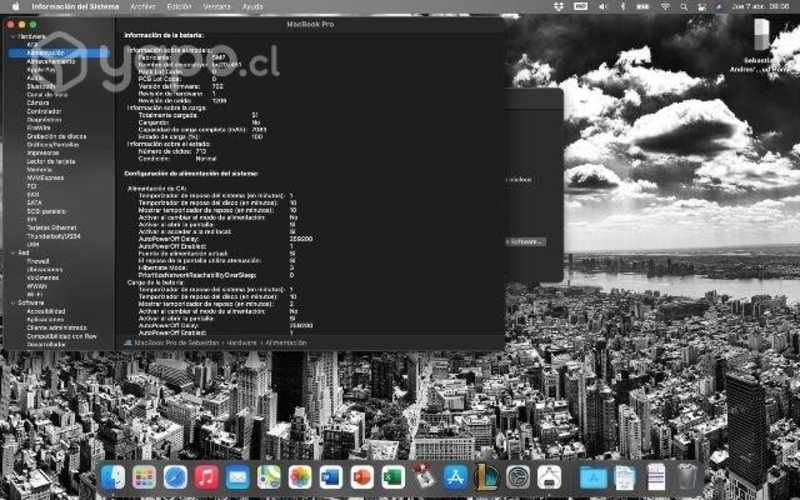The width and height of the screenshot is (800, 500).
Task: Click the battery status menu bar icon
Action: point(643,7)
